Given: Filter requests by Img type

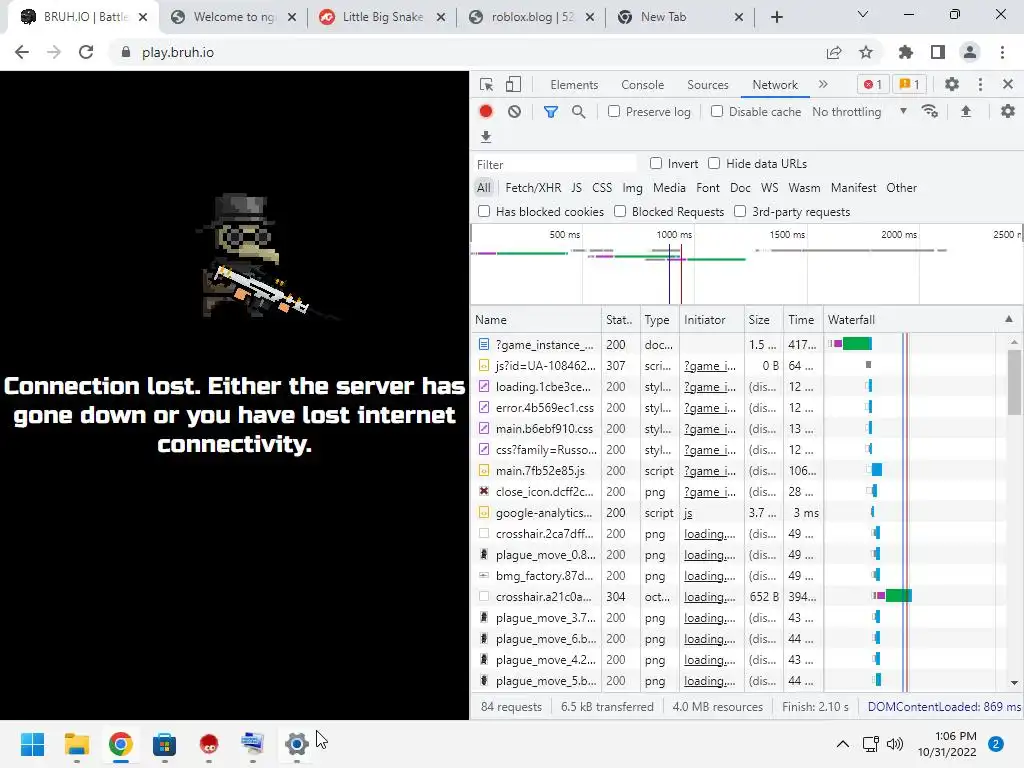Looking at the screenshot, I should 632,188.
